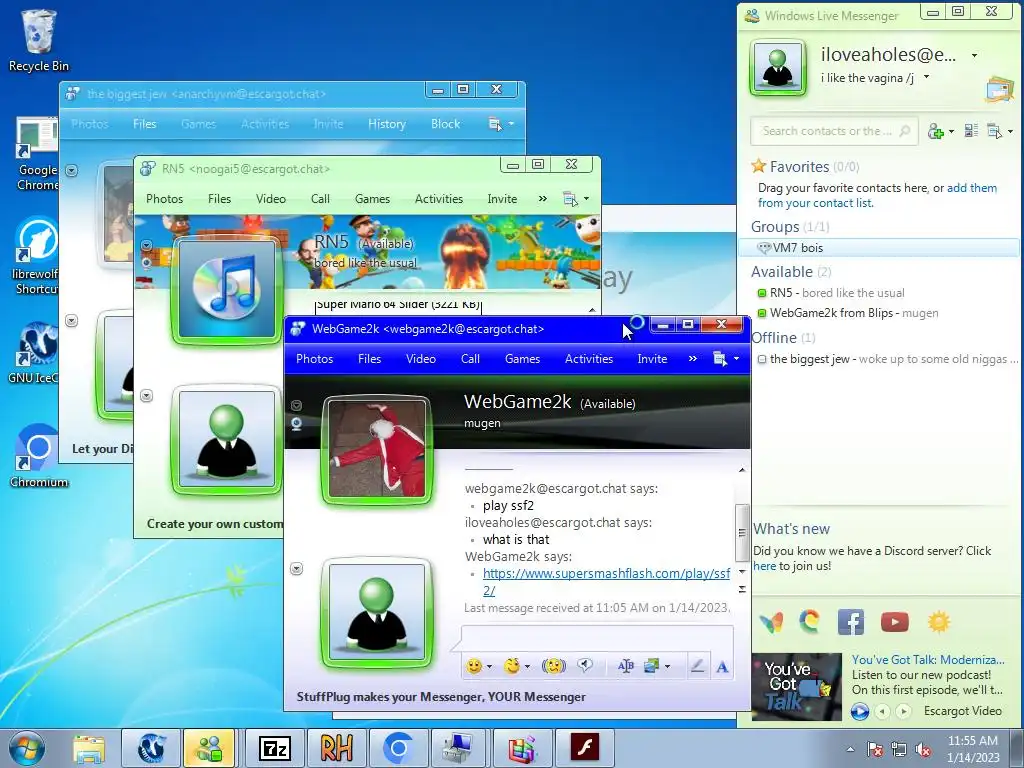
Task: Open the weather sun tab icon
Action: pos(939,622)
